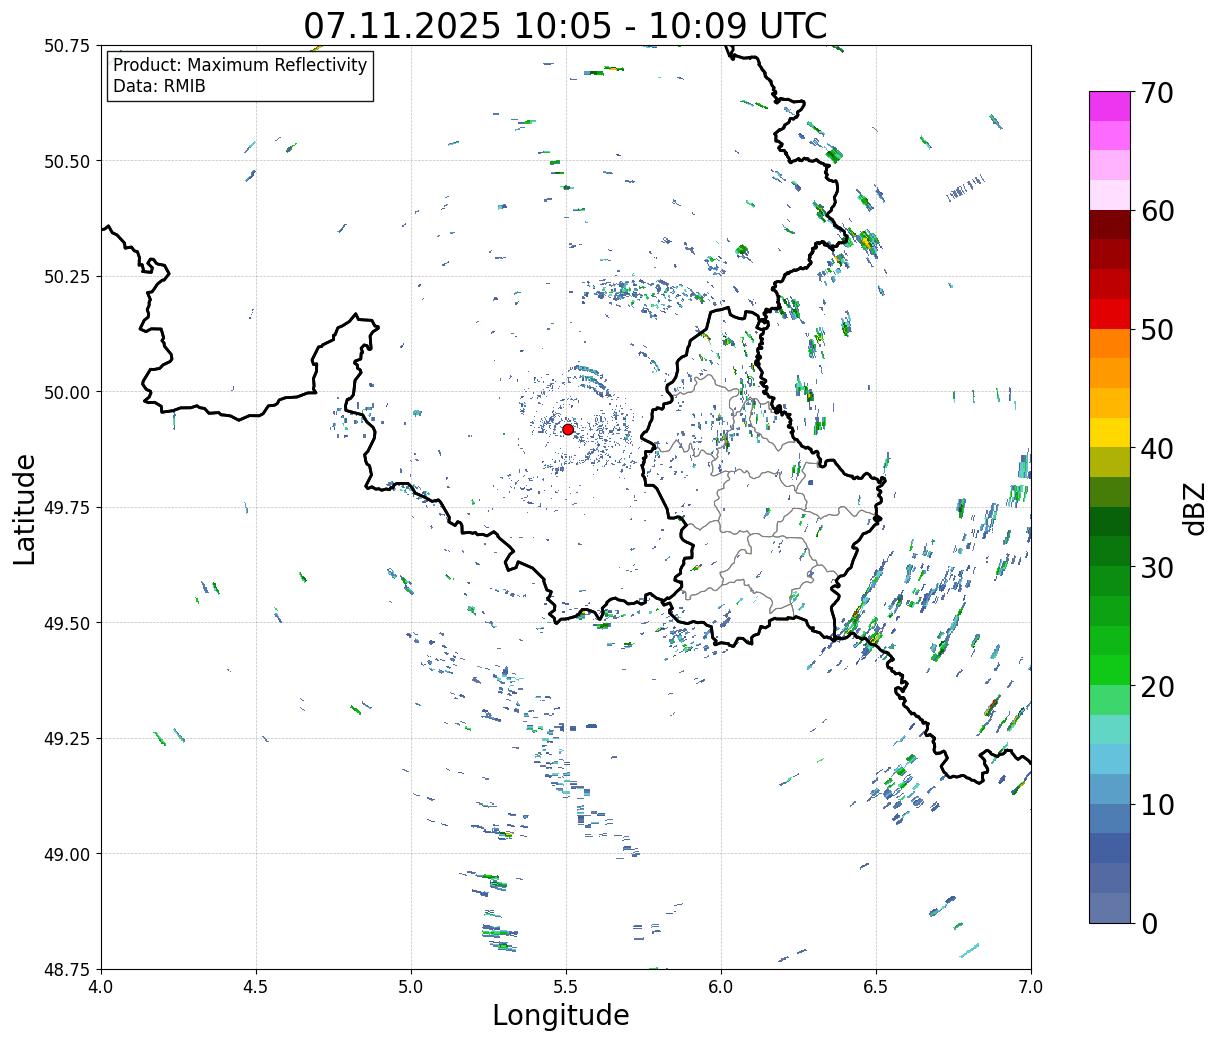The width and height of the screenshot is (1219, 1040).
Task: Click the magenta swatch at top of colorbar
Action: (x=1110, y=106)
